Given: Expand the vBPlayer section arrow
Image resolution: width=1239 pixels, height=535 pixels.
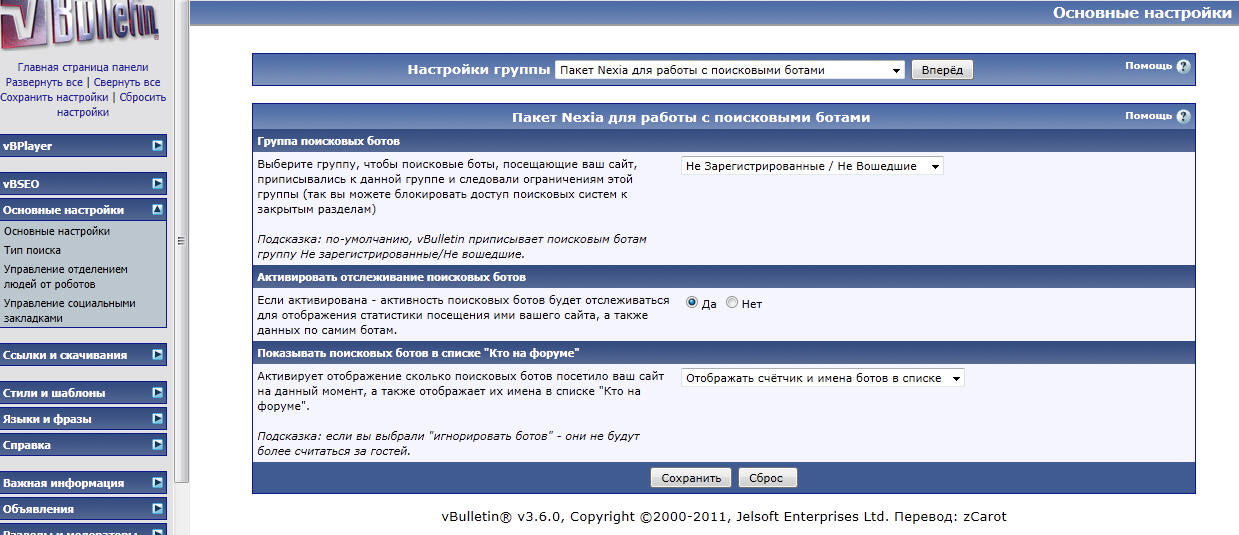Looking at the screenshot, I should click(x=157, y=146).
